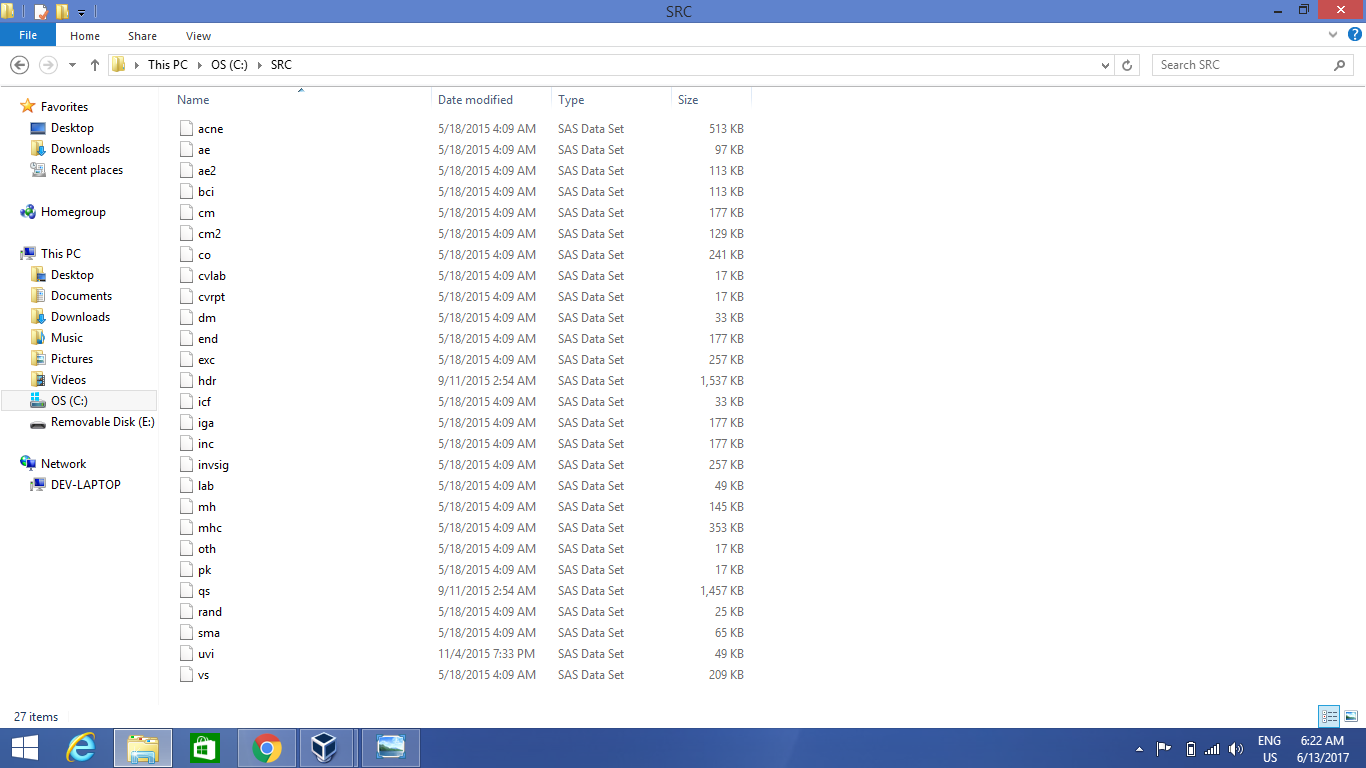This screenshot has height=768, width=1366.
Task: Open the address bar history dropdown
Action: coord(1105,65)
